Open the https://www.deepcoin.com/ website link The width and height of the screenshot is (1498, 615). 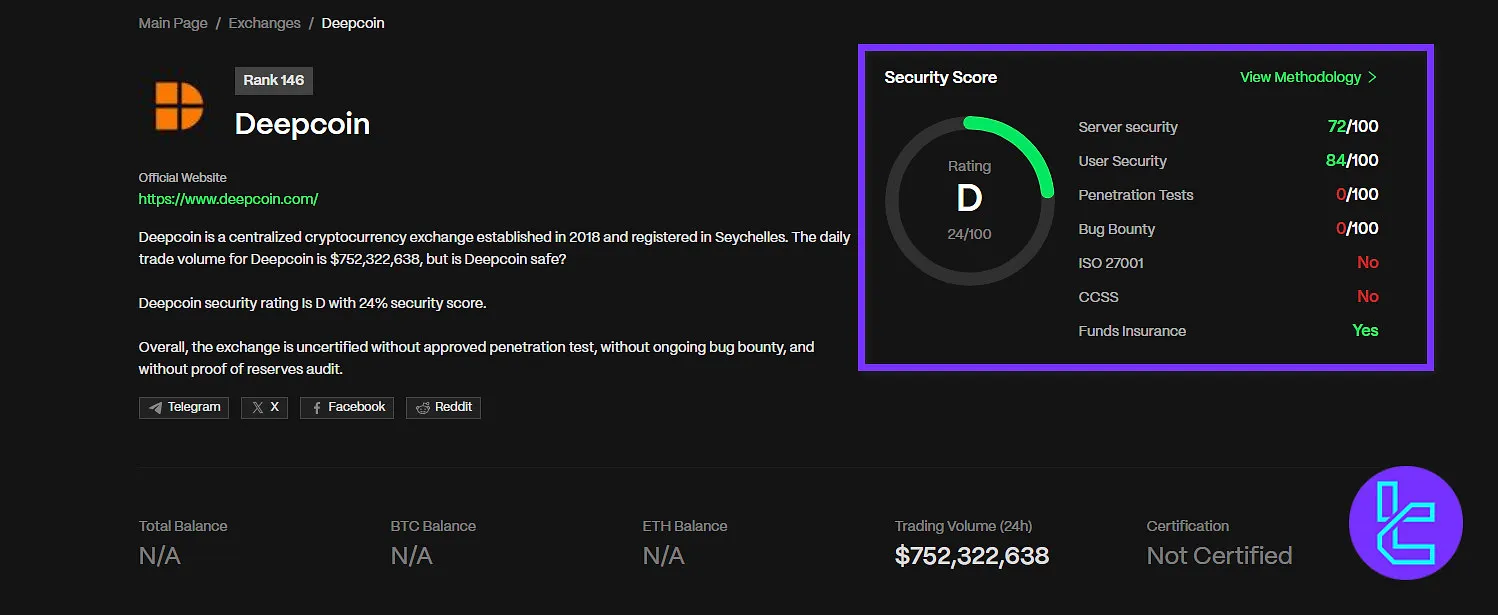[228, 199]
